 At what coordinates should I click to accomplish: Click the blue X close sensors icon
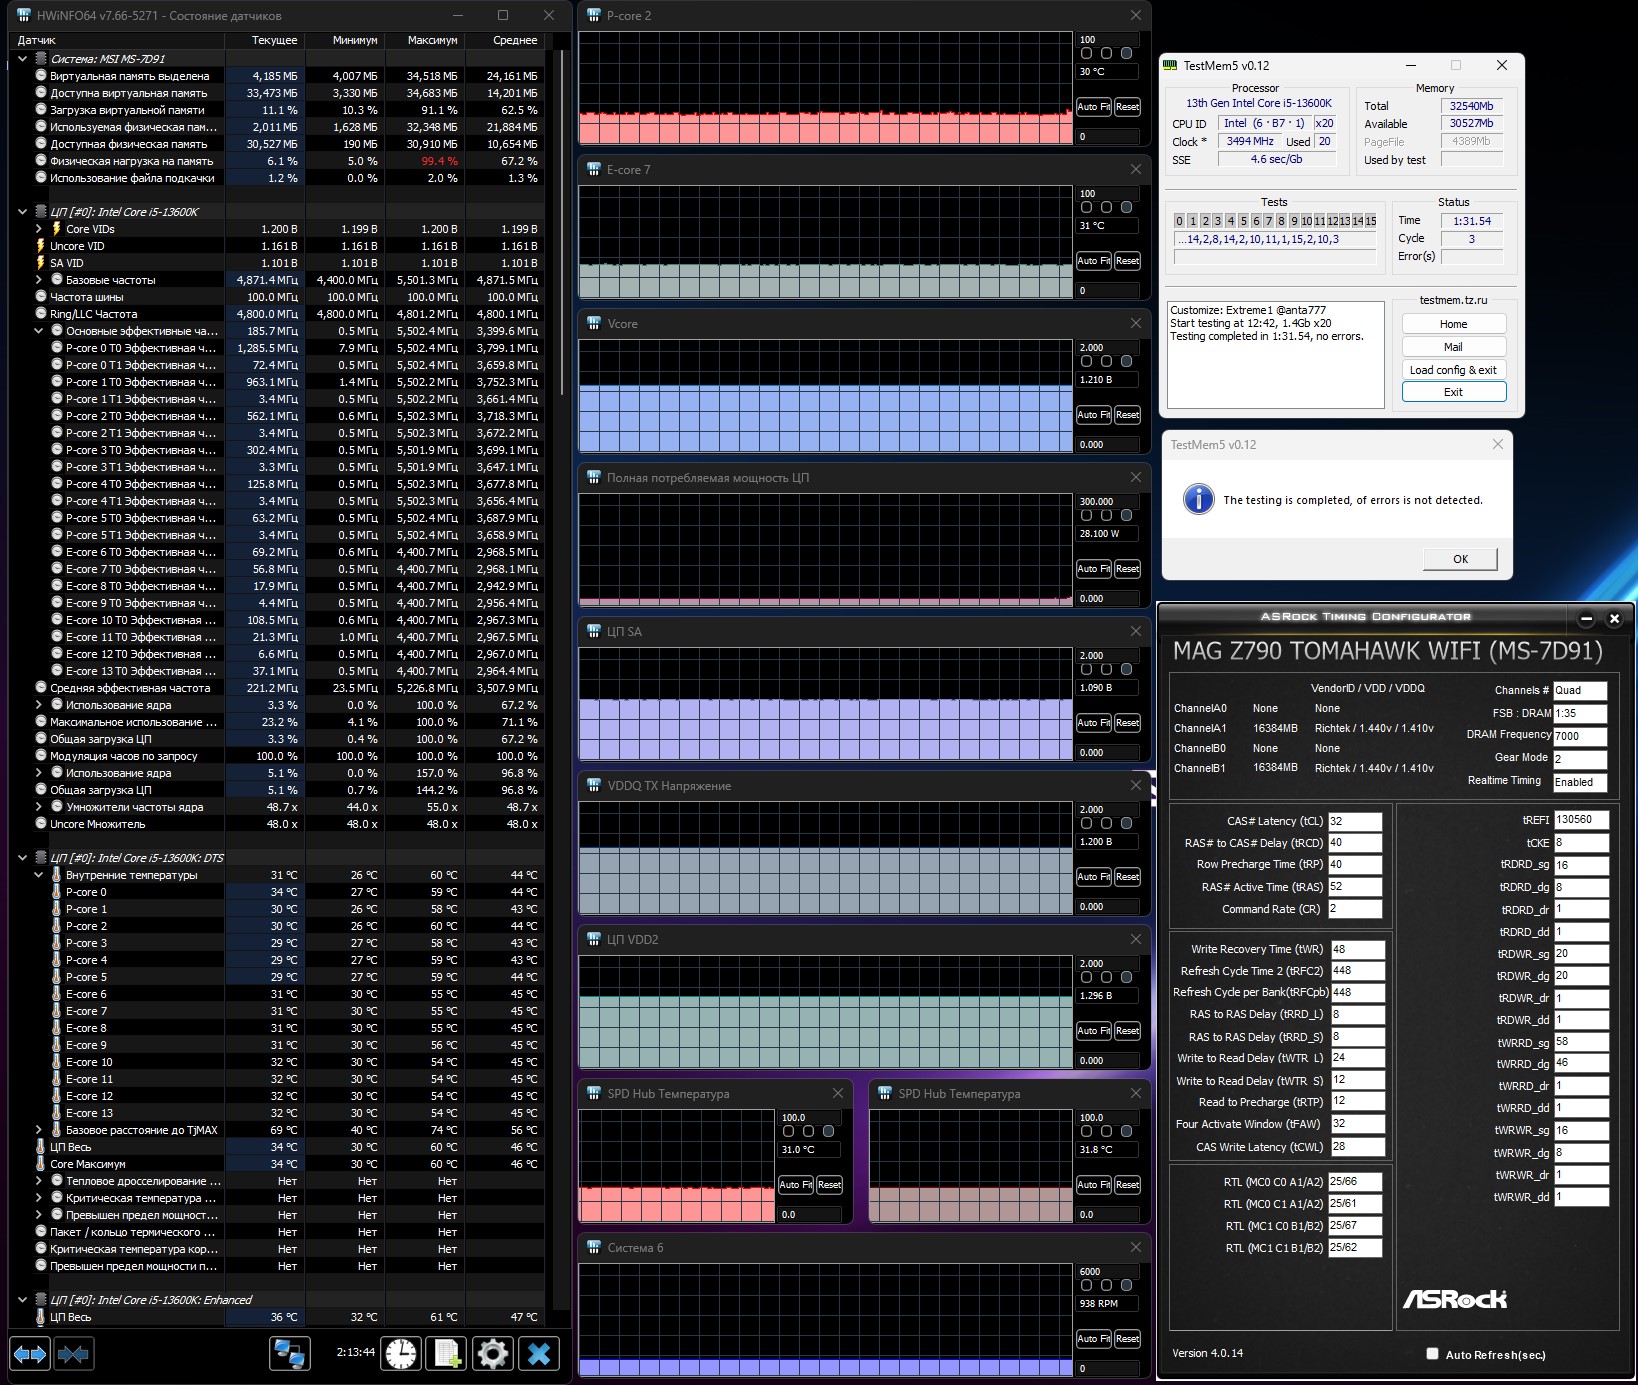[539, 1354]
